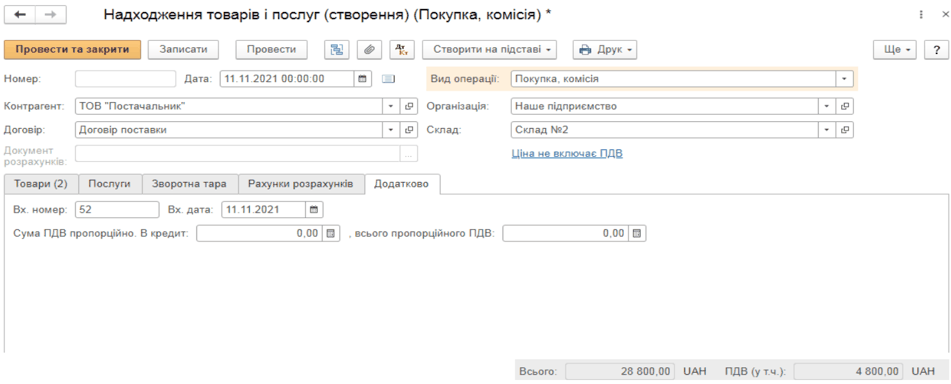Open the three-dot window menu

920,15
